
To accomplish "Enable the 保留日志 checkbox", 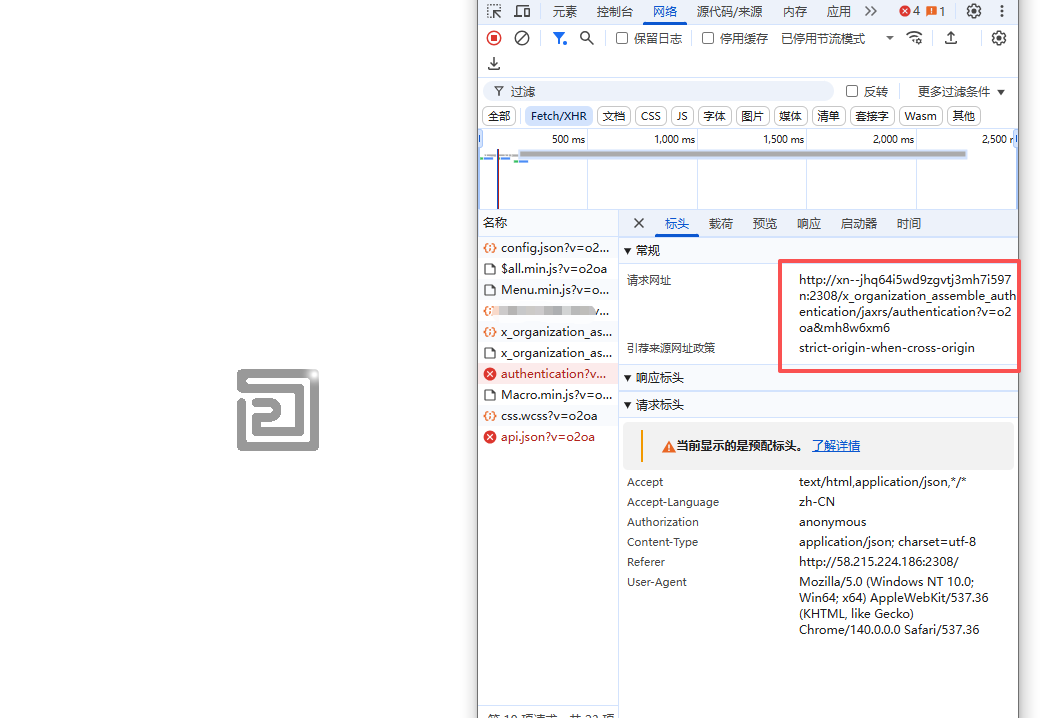I will [622, 38].
